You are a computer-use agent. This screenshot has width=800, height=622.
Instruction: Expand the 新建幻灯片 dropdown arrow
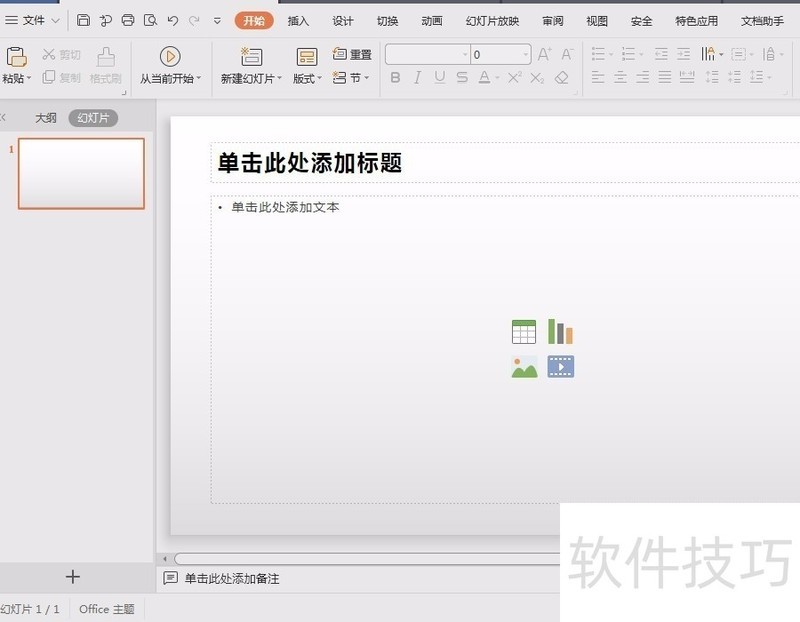pos(279,78)
